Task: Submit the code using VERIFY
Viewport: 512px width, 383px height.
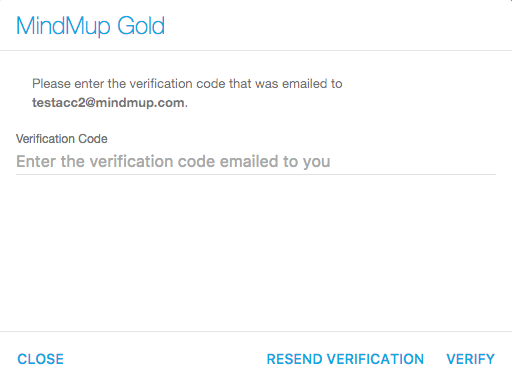Action: tap(470, 359)
